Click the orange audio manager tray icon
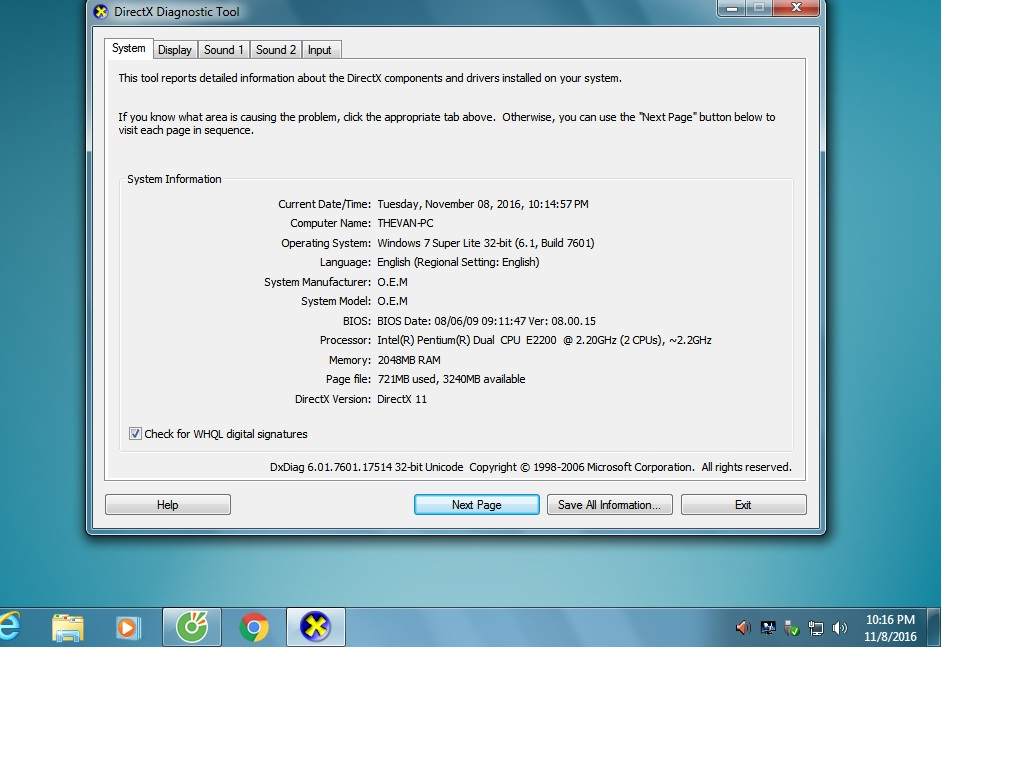Image resolution: width=1024 pixels, height=768 pixels. click(743, 628)
